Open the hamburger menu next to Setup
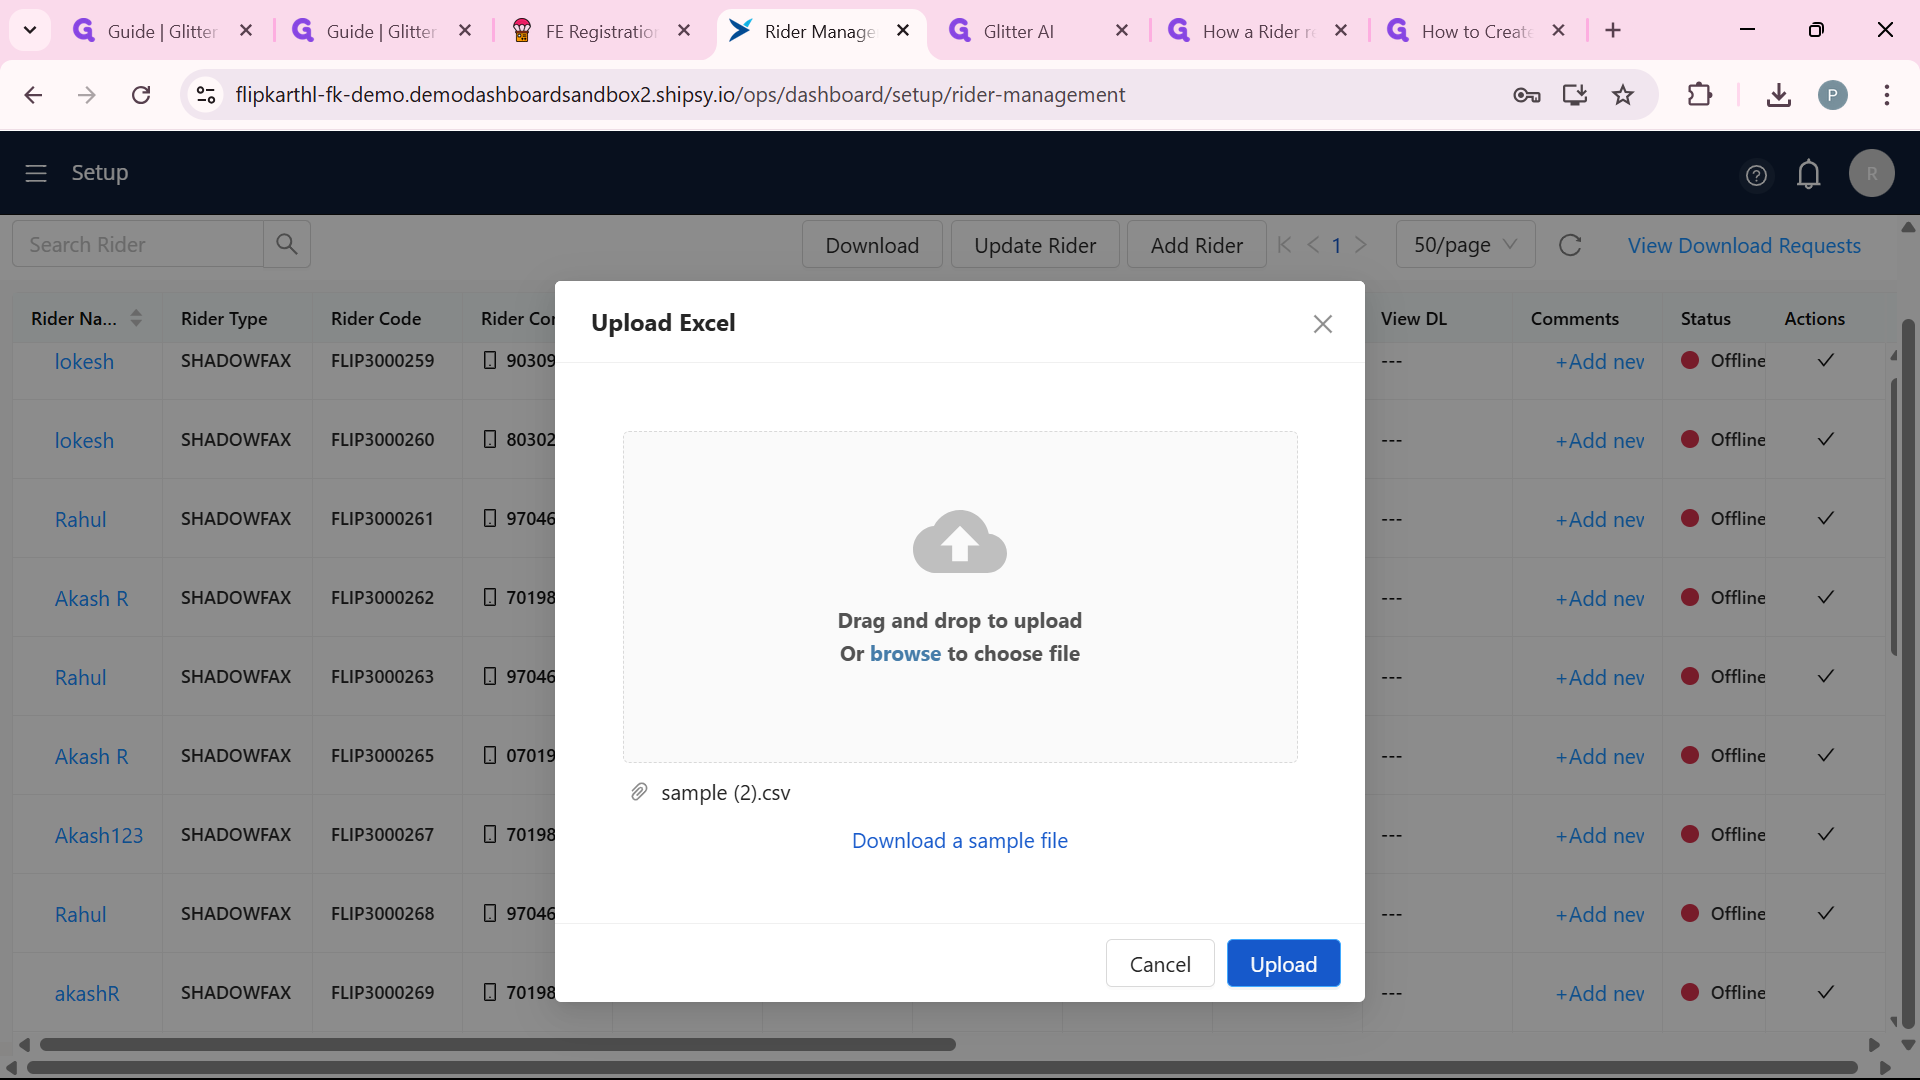 pyautogui.click(x=36, y=173)
